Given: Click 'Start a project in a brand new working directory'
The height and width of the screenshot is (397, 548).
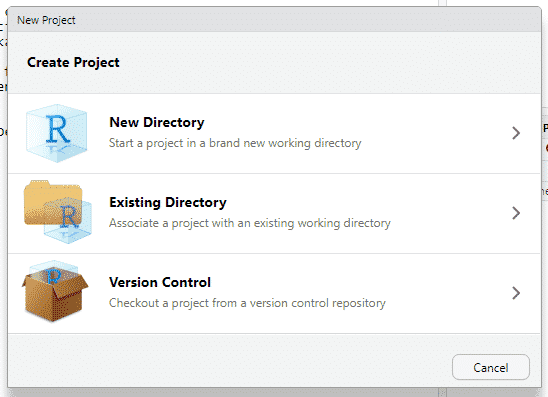Looking at the screenshot, I should 235,143.
